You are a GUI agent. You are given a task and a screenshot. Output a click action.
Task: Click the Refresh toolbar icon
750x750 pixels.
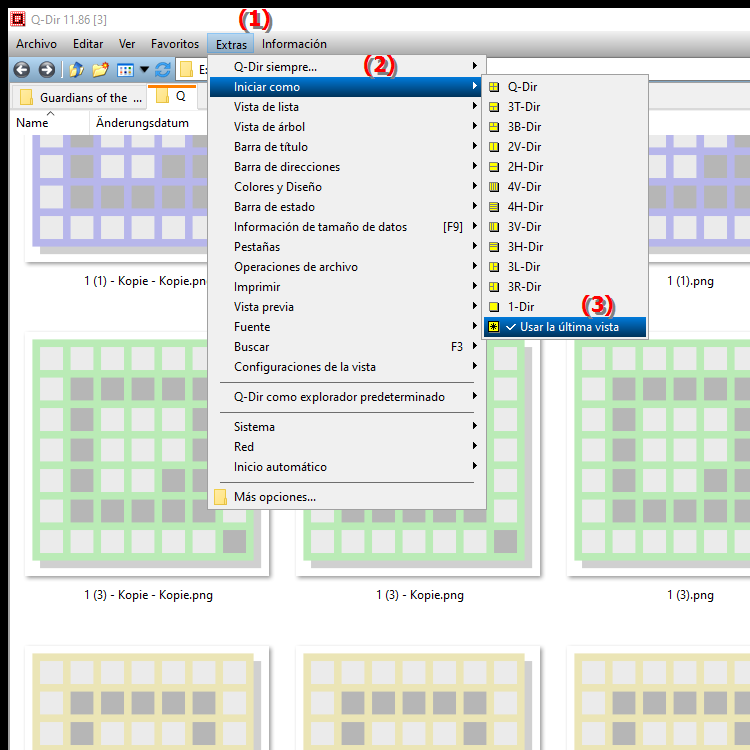[163, 70]
